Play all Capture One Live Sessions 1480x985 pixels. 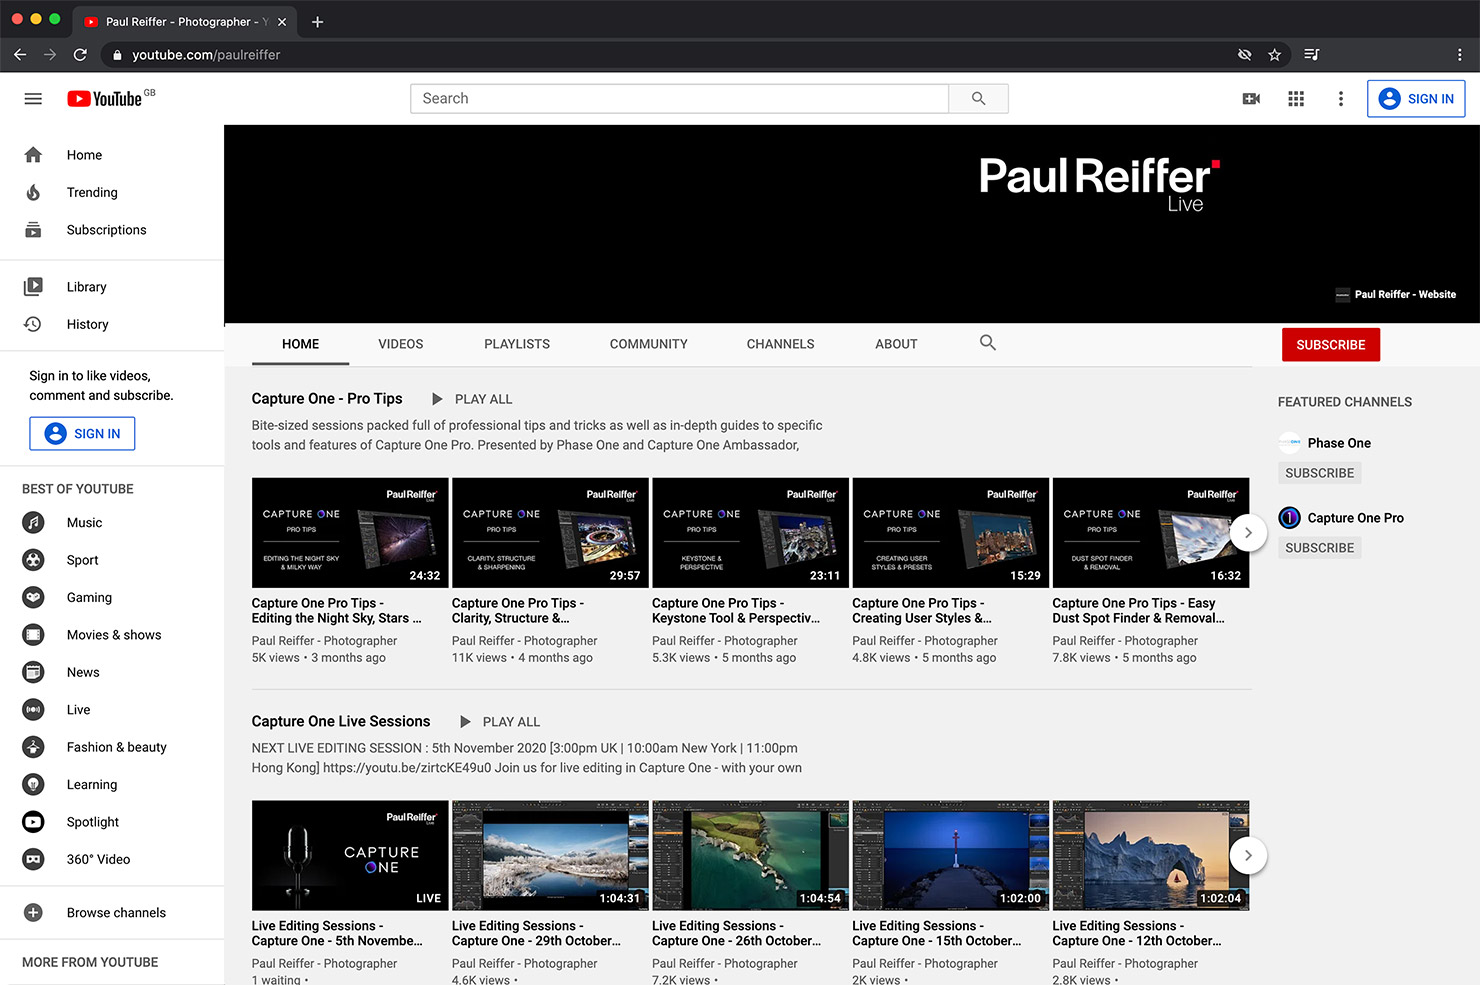coord(499,722)
